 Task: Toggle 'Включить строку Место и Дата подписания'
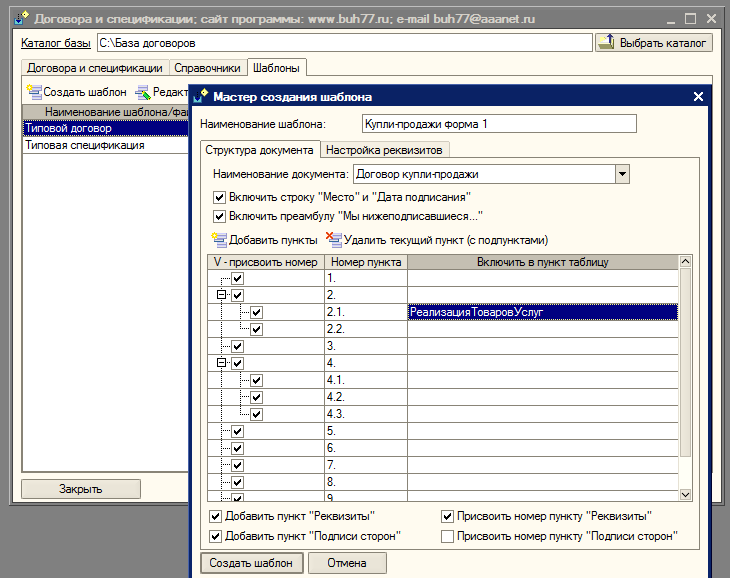pyautogui.click(x=220, y=197)
